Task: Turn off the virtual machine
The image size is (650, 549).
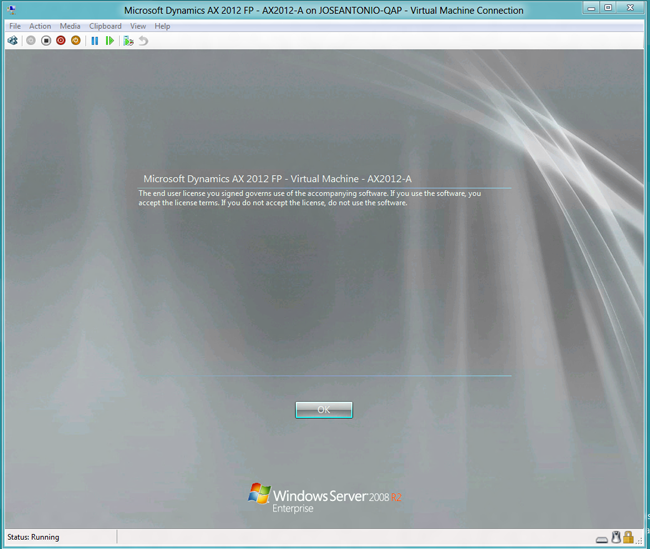Action: (x=46, y=41)
